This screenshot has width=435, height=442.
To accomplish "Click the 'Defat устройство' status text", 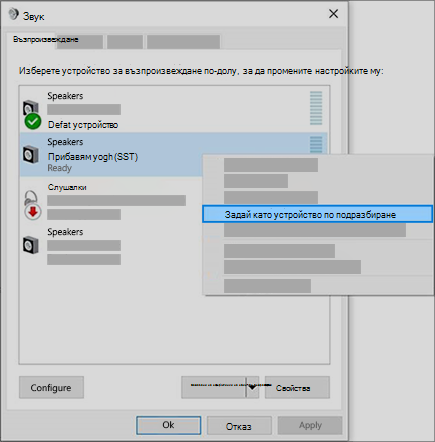I will 83,125.
